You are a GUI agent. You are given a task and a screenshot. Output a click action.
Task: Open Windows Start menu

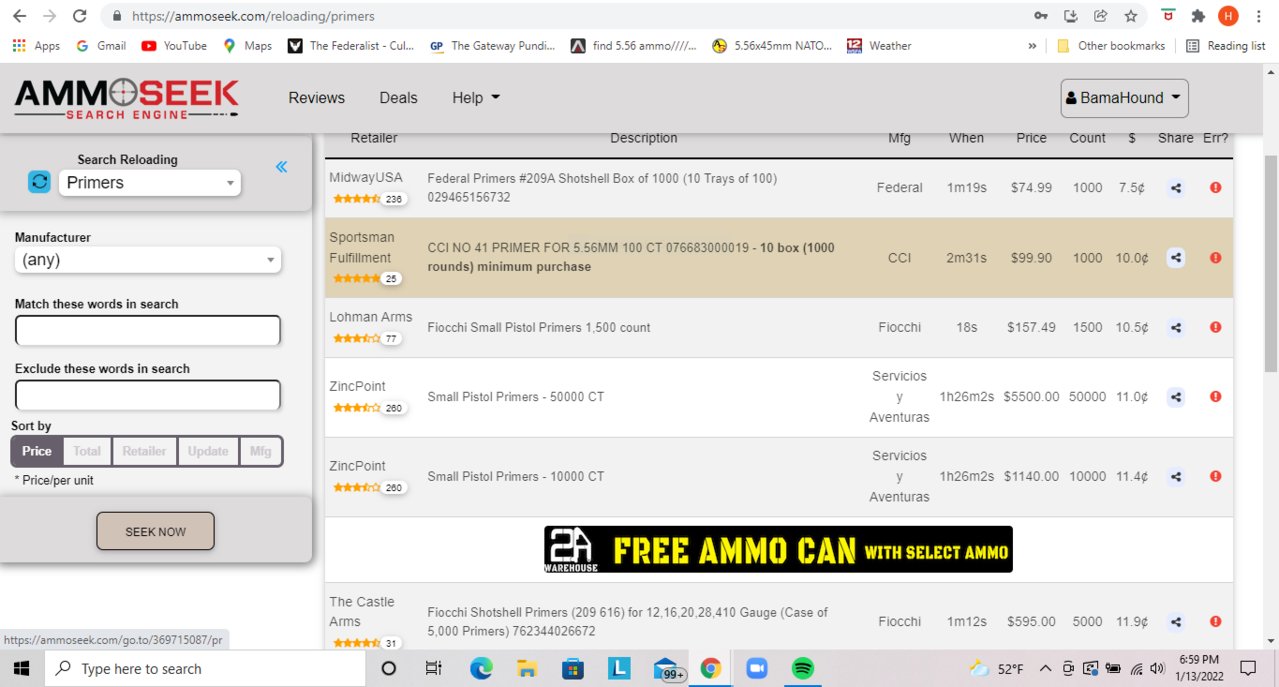23,669
